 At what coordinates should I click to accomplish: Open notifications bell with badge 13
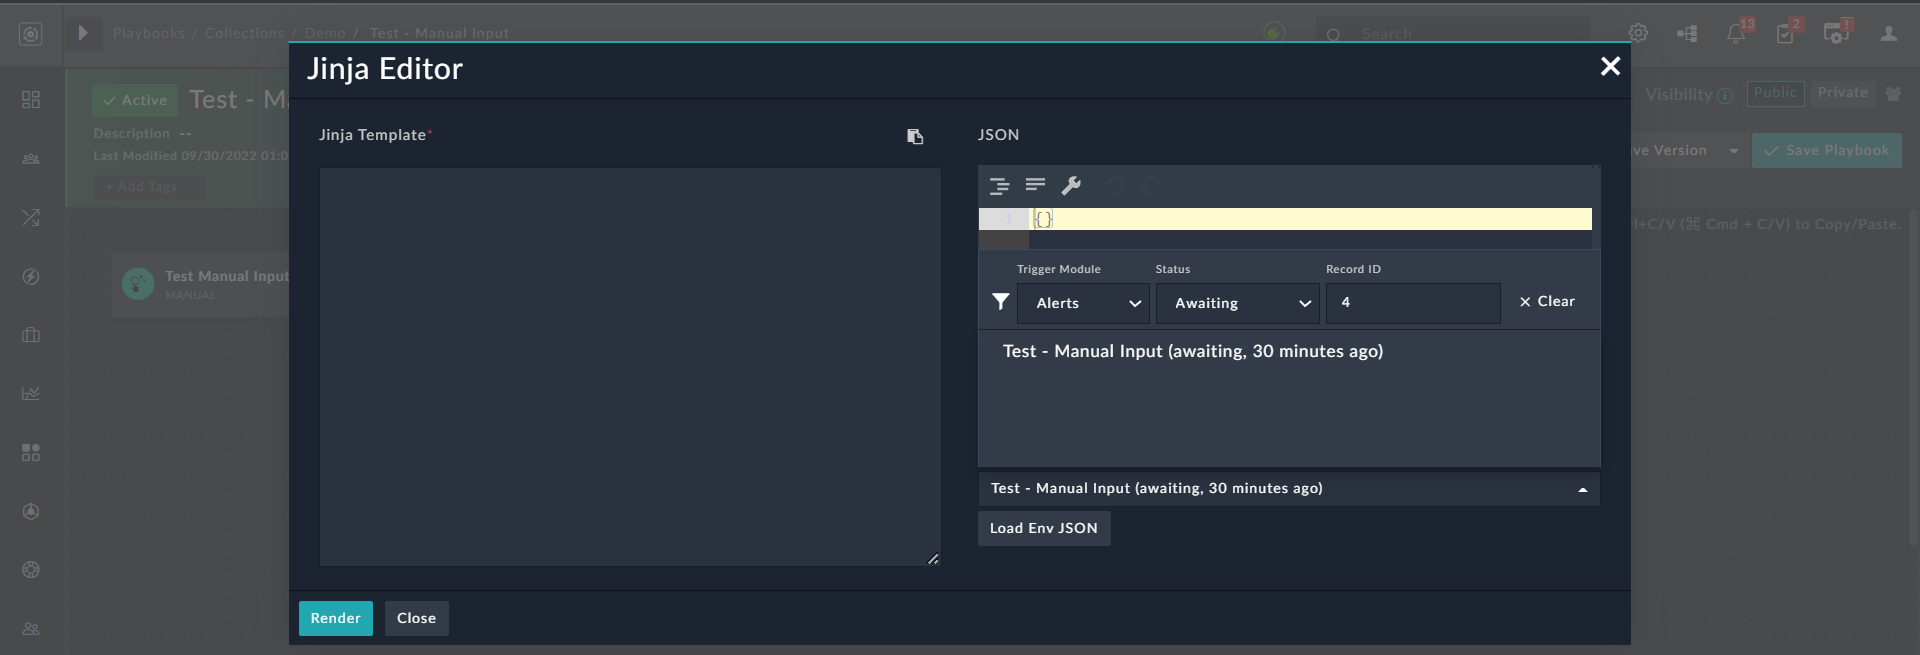point(1737,32)
